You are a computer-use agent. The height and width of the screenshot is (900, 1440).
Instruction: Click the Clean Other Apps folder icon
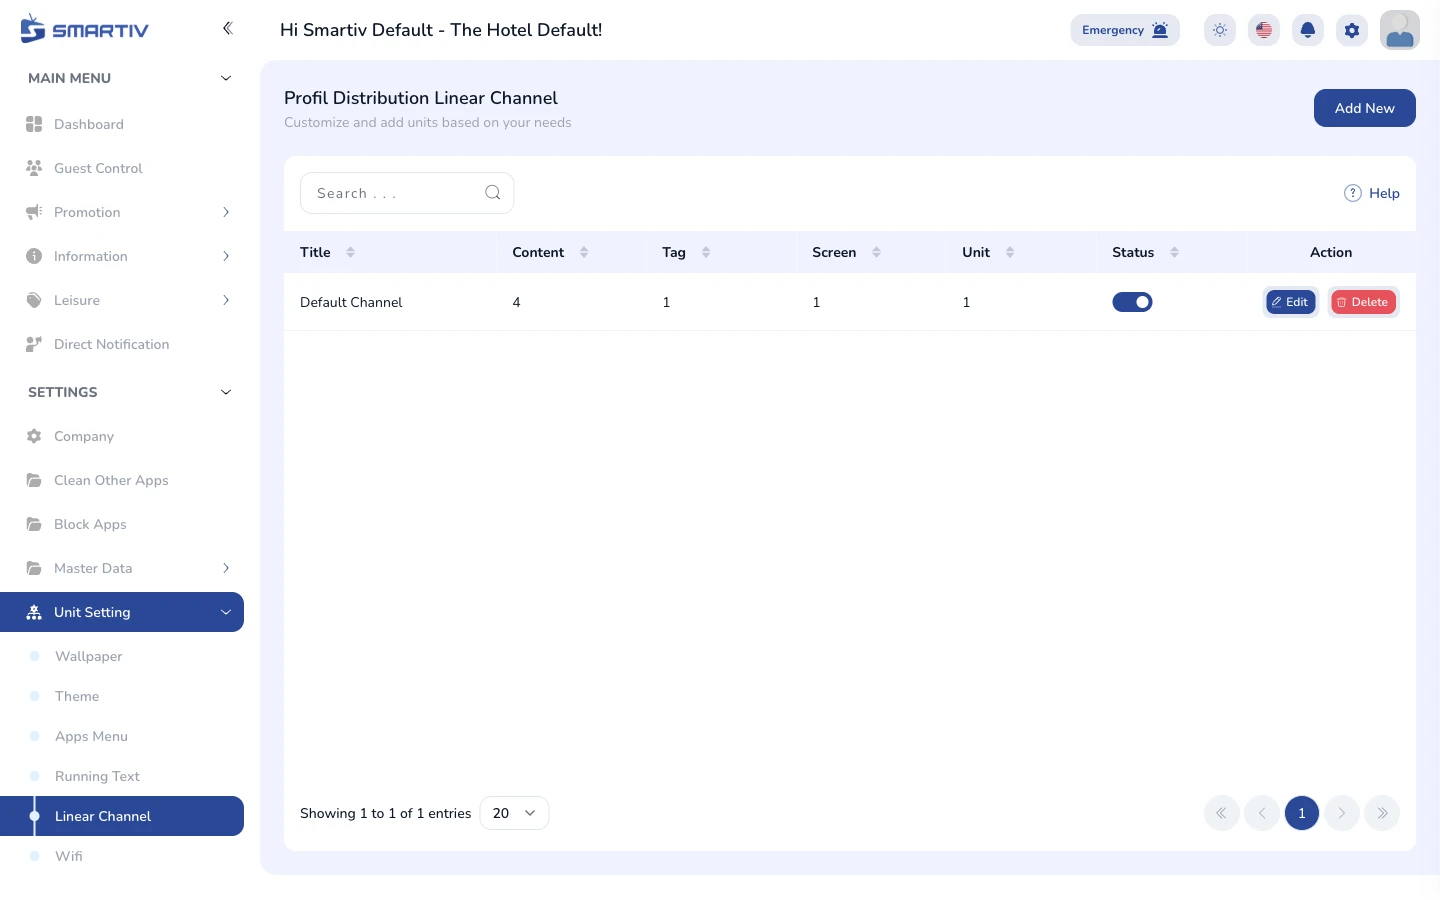(x=34, y=480)
